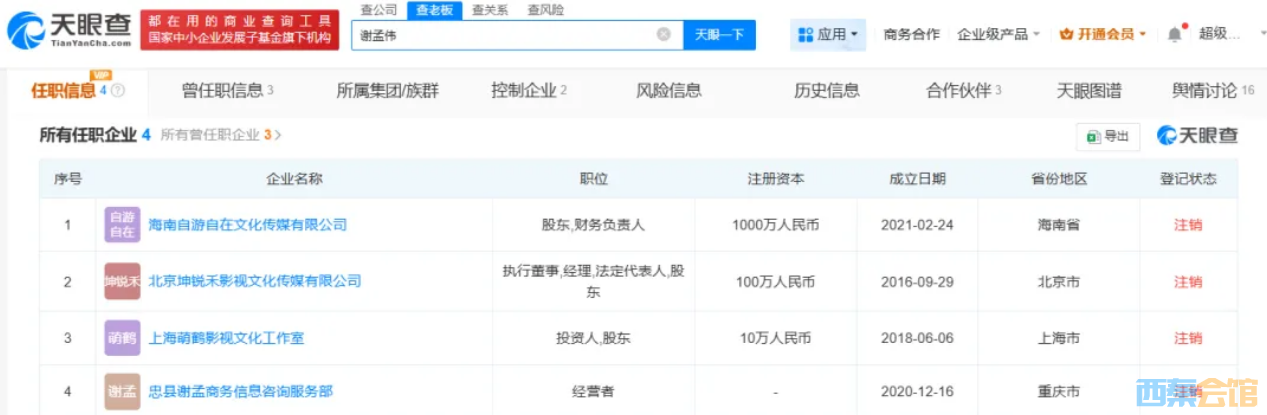The height and width of the screenshot is (415, 1267).
Task: Click the 北京市 region cell
Action: point(1059,281)
